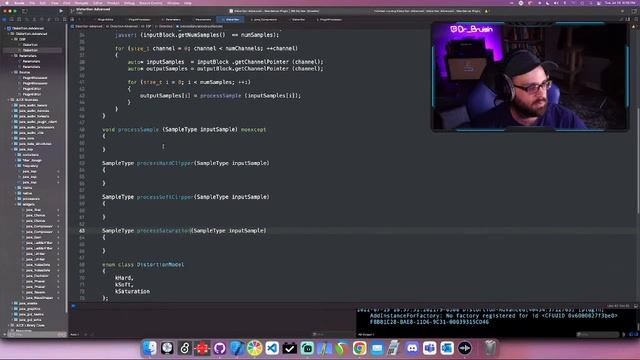Viewport: 640px width, 360px height.
Task: Collapse the frequency folder
Action: pos(16,166)
